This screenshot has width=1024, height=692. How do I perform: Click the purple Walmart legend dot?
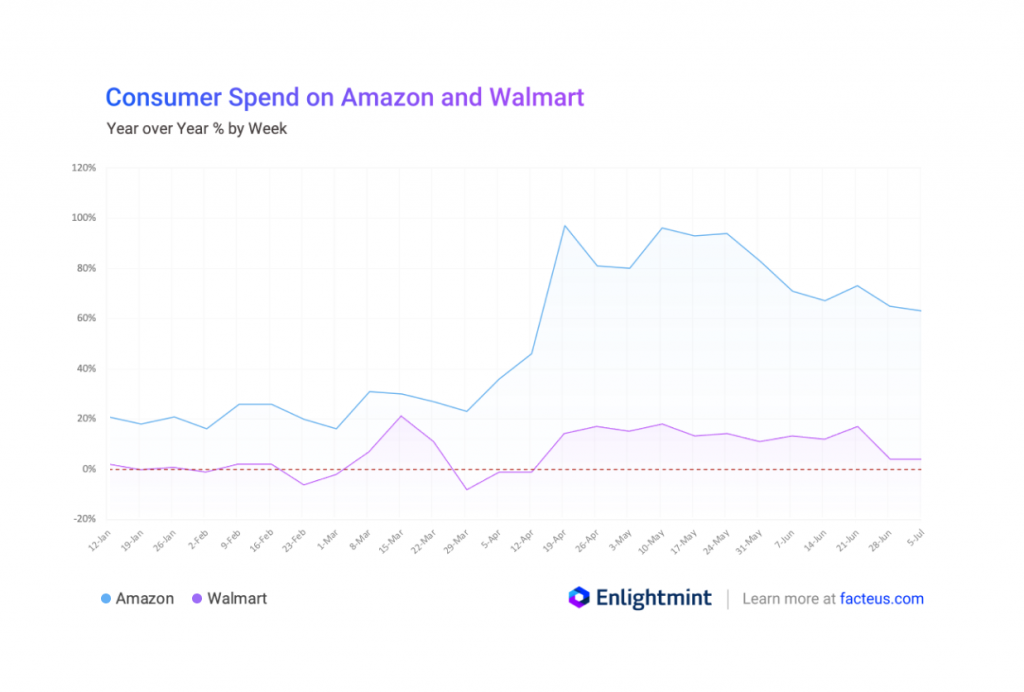197,599
